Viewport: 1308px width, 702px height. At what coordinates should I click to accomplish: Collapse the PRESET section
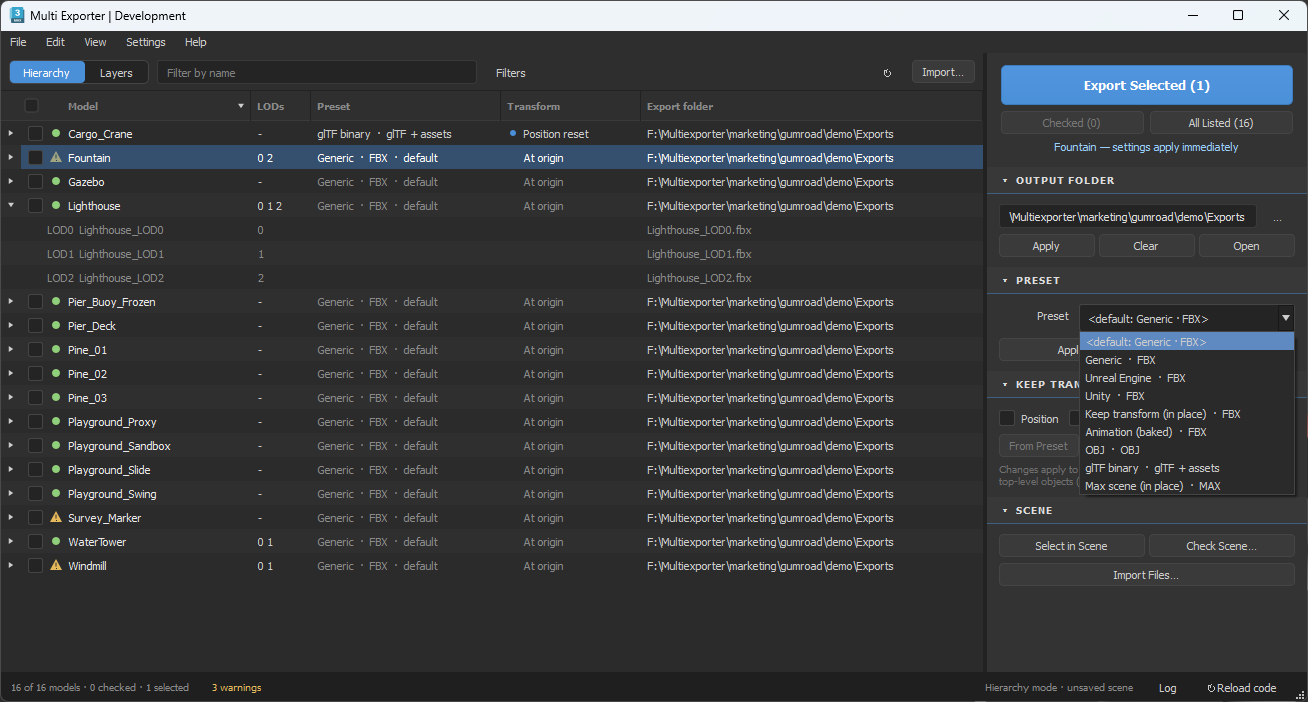[x=1004, y=281]
